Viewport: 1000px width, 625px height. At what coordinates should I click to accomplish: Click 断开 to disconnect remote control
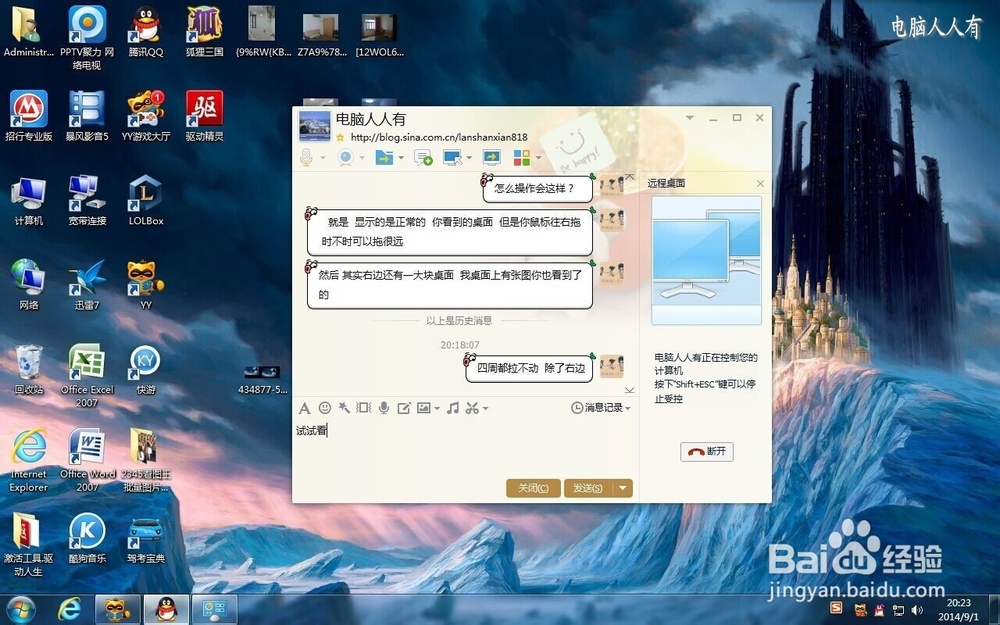point(709,451)
